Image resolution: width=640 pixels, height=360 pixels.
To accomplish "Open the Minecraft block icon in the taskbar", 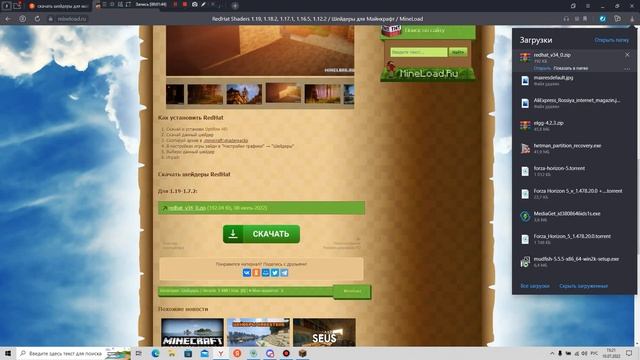I will pos(302,353).
